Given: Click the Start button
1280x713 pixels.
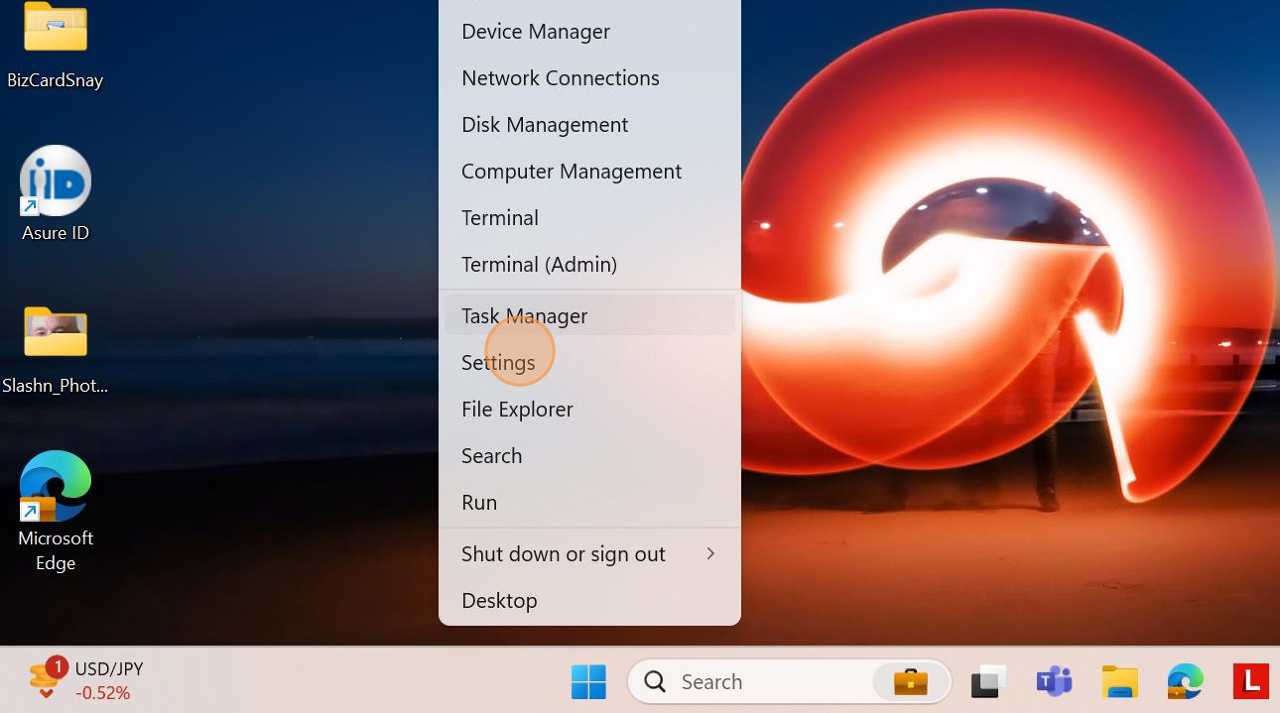Looking at the screenshot, I should point(589,681).
